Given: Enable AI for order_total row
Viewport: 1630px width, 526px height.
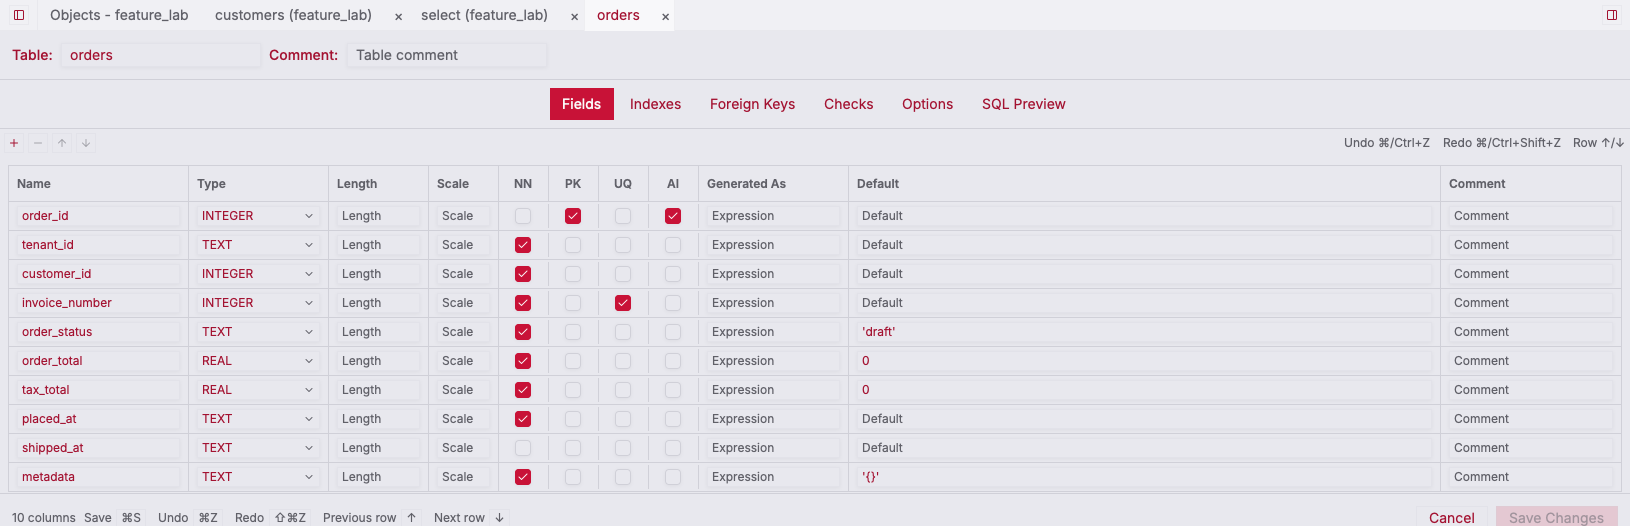Looking at the screenshot, I should (673, 361).
